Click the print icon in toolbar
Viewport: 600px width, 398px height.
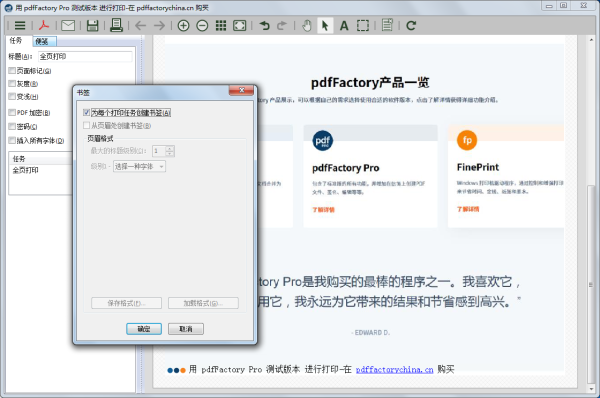coord(116,25)
